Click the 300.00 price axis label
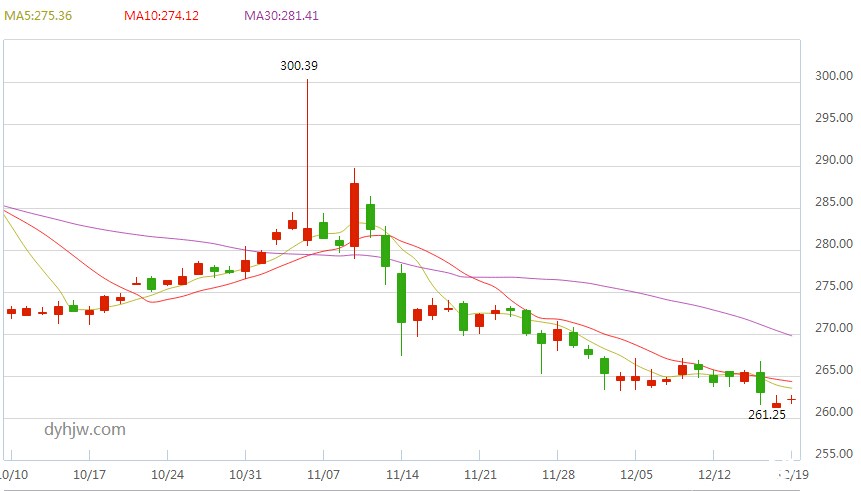This screenshot has height=491, width=861. pyautogui.click(x=832, y=76)
